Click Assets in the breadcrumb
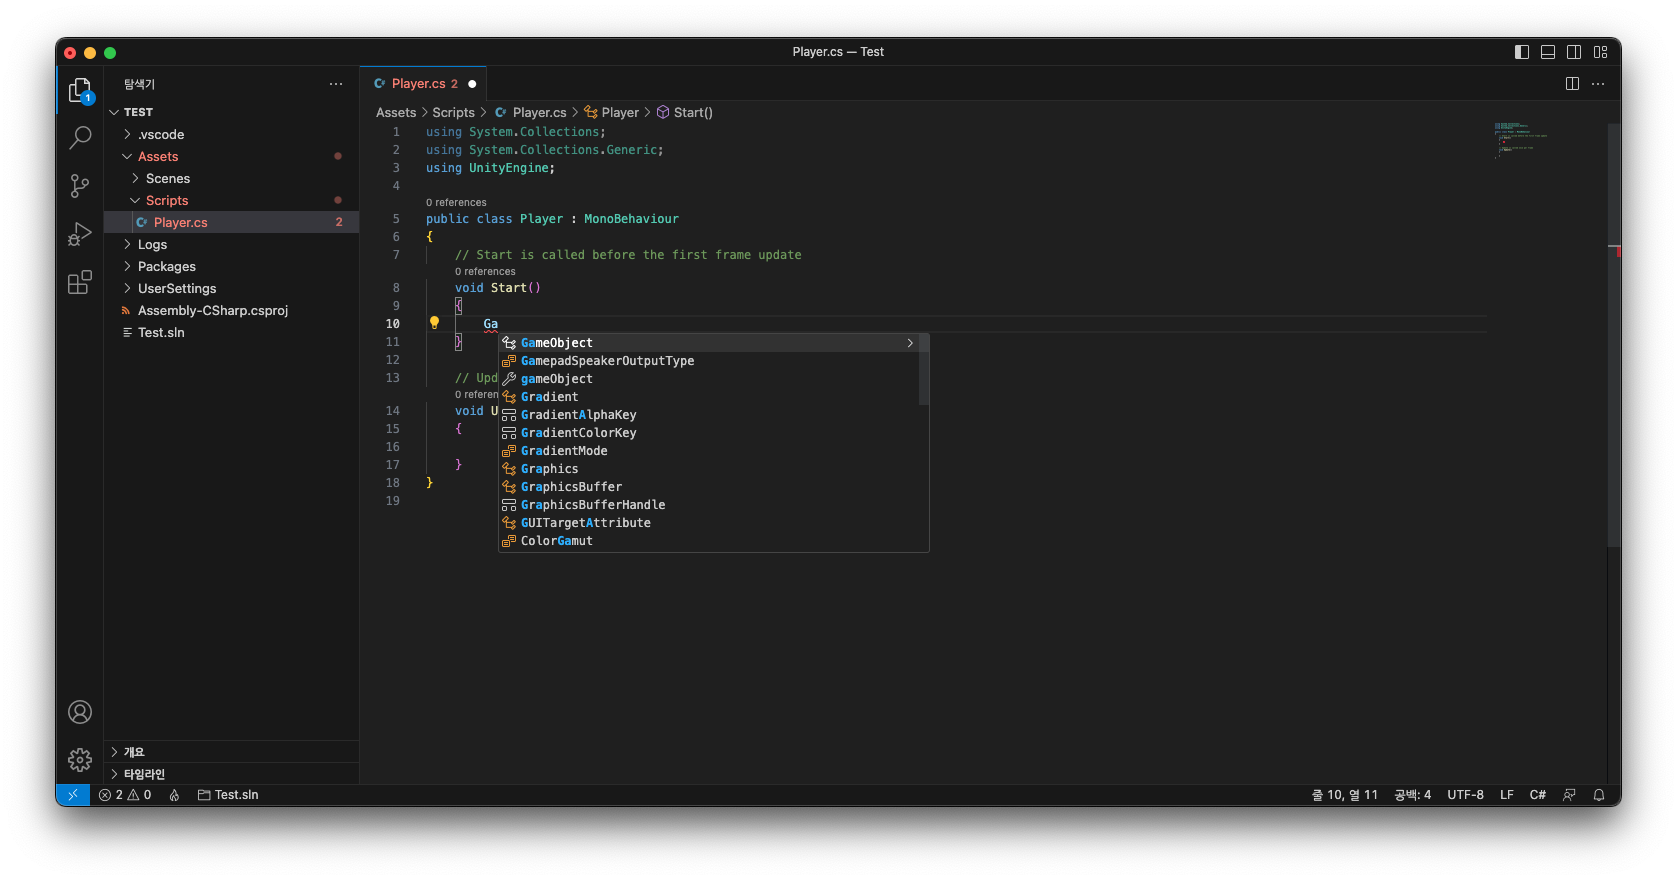Viewport: 1677px width, 880px height. (396, 113)
